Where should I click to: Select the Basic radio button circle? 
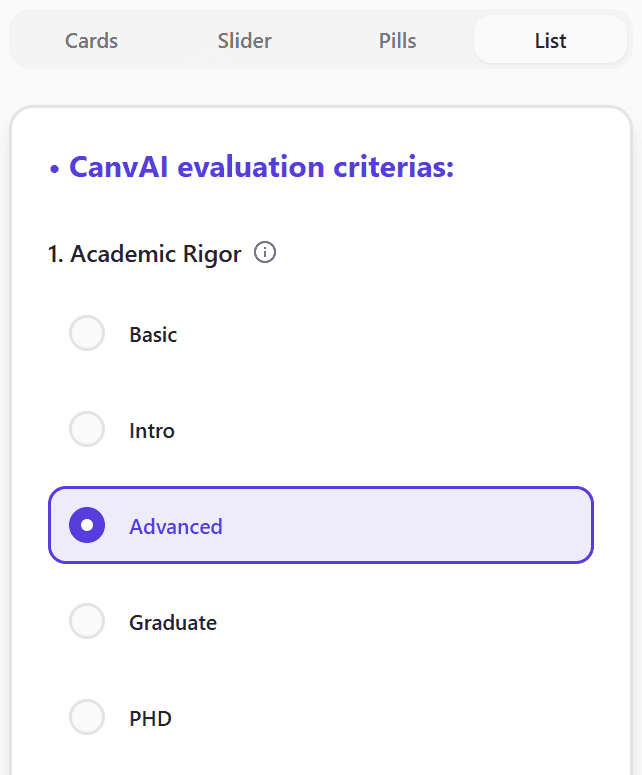pyautogui.click(x=87, y=334)
